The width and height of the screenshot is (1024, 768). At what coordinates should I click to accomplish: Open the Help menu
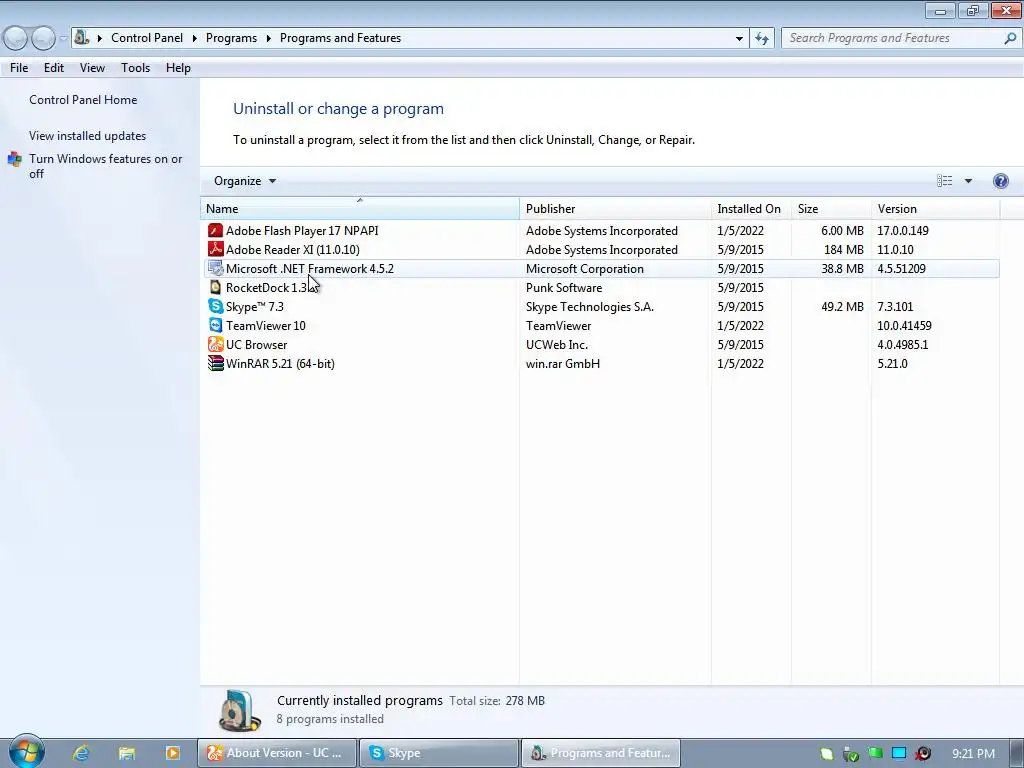[x=178, y=68]
